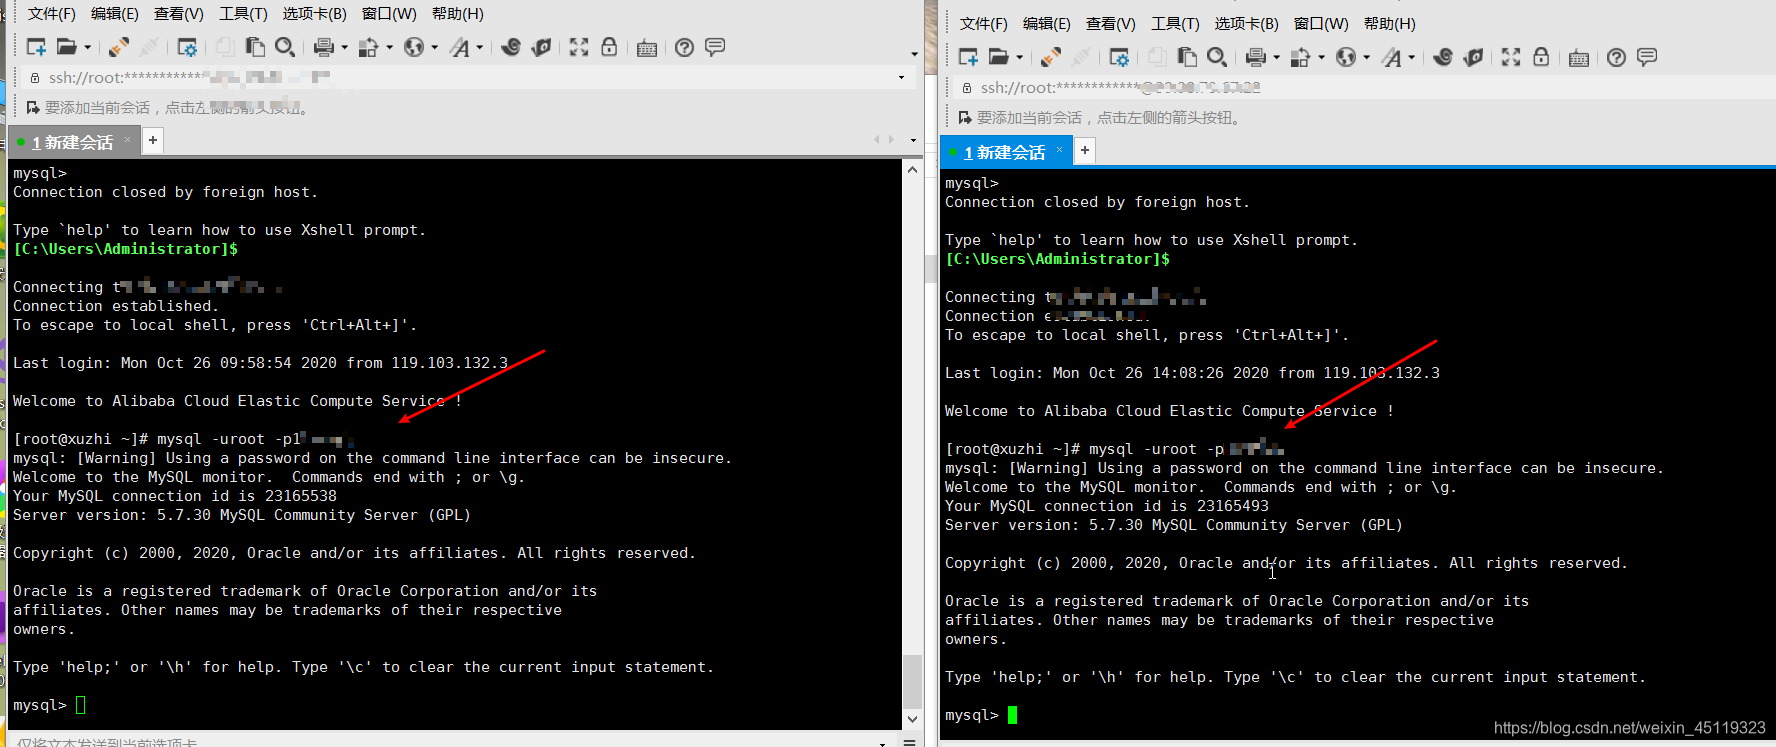Click file transfer icon in left Xshell window

click(x=369, y=47)
